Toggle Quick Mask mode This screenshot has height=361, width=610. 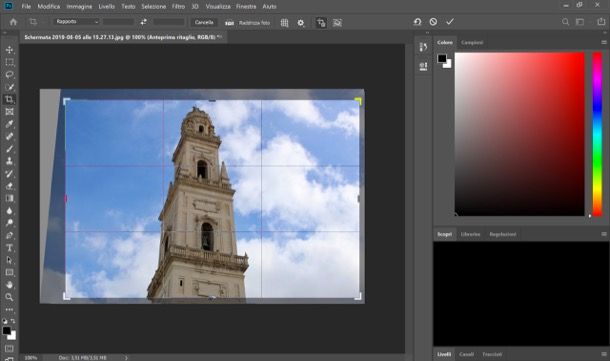point(9,349)
